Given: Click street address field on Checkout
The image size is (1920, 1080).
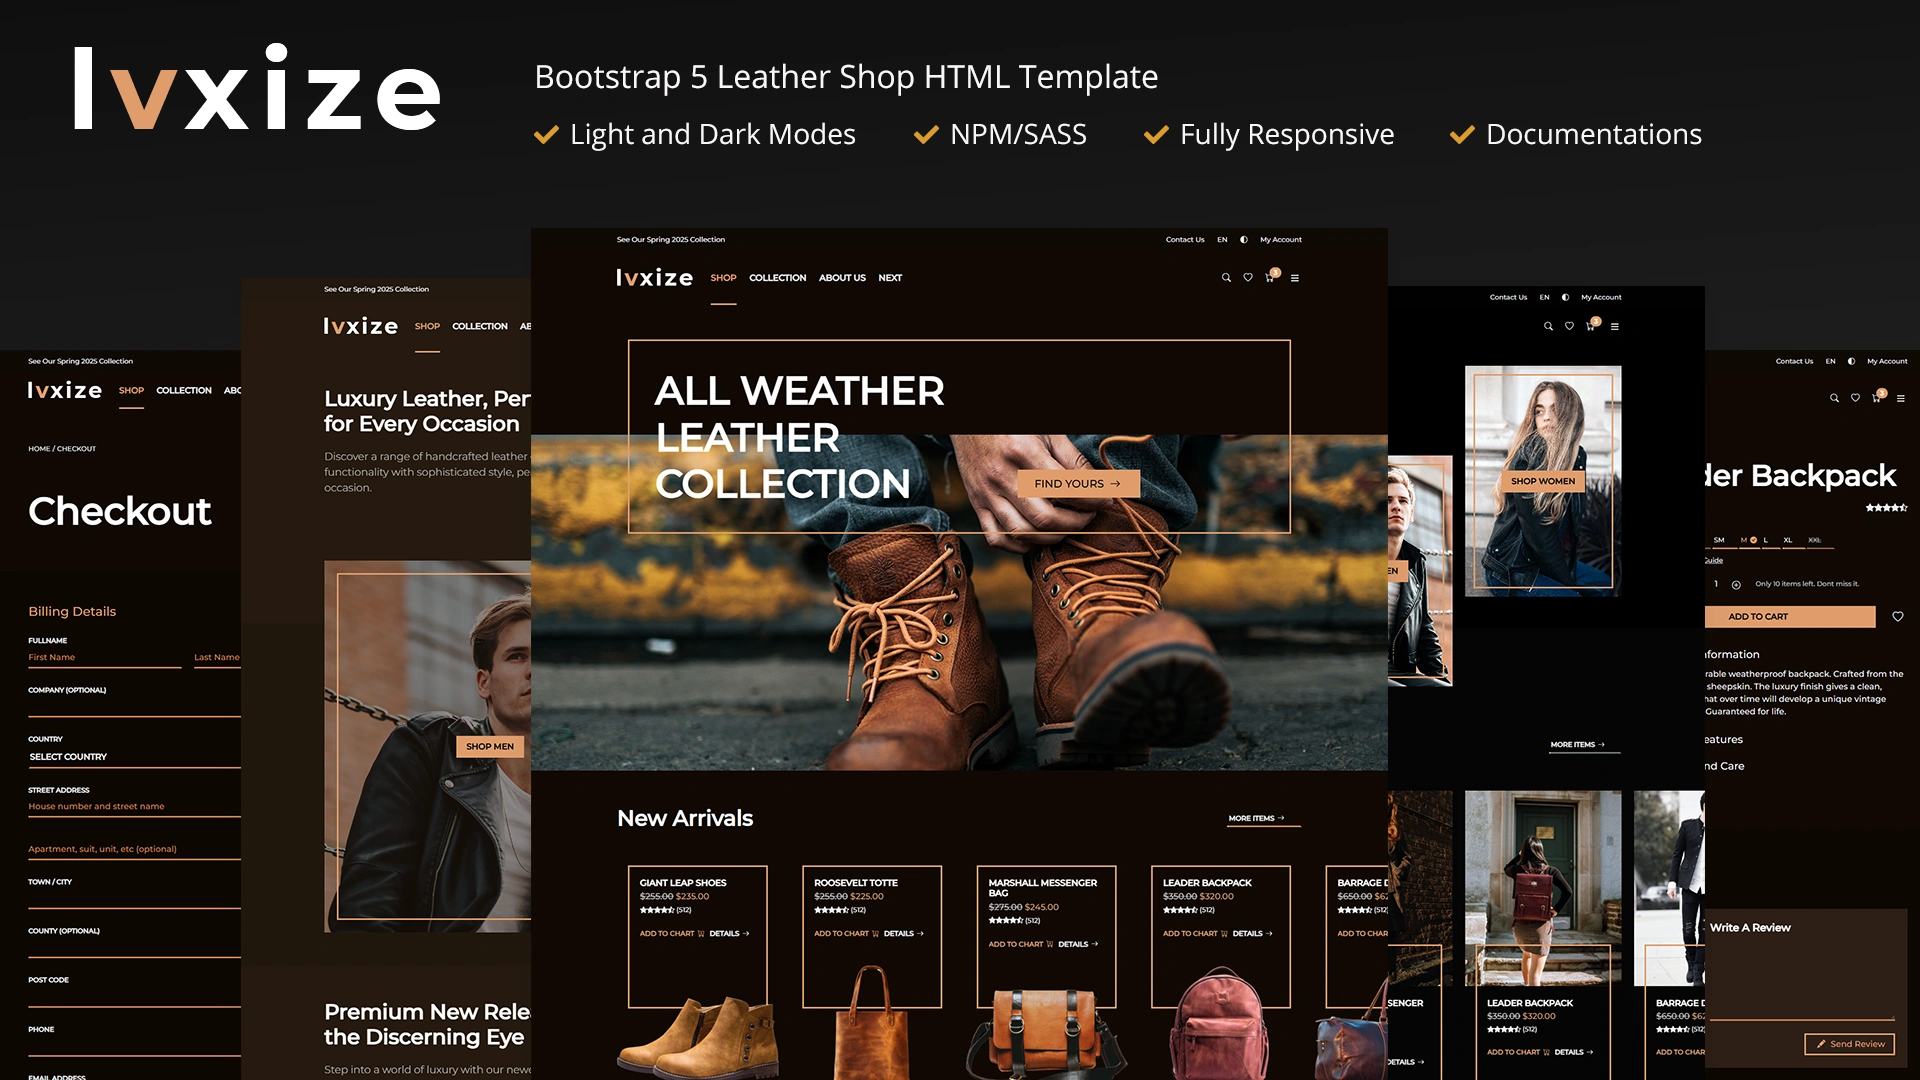Looking at the screenshot, I should point(134,807).
